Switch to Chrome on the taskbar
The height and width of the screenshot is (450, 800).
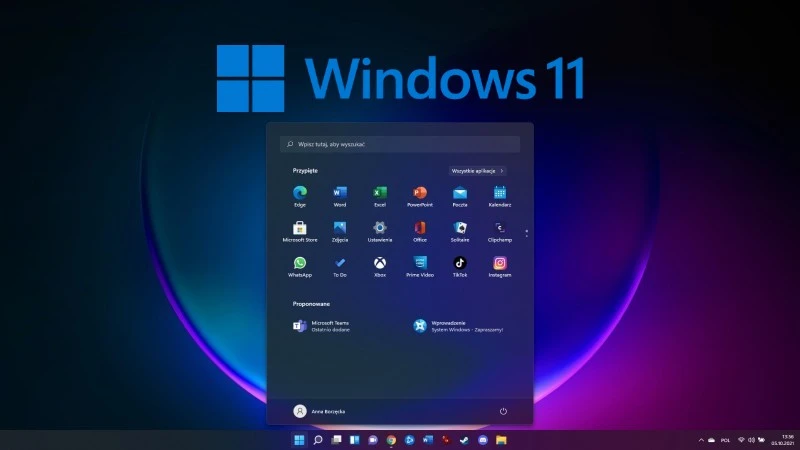pyautogui.click(x=391, y=440)
